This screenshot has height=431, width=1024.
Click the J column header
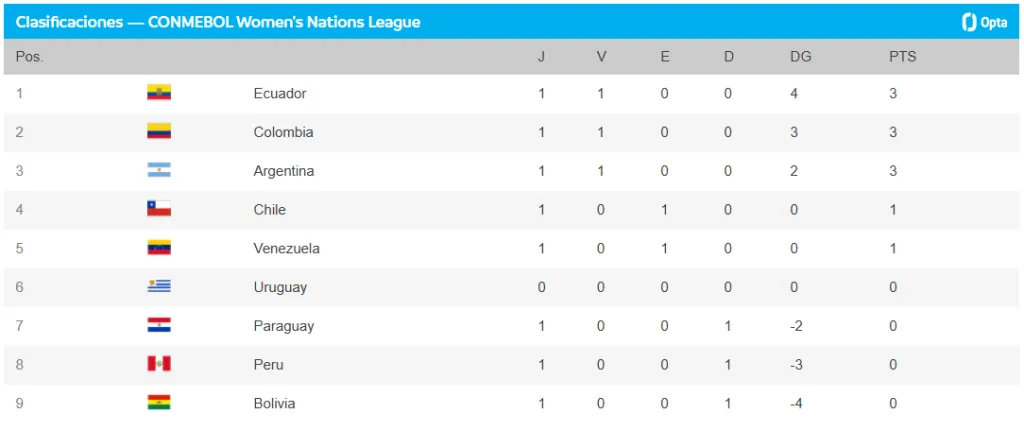(x=541, y=57)
